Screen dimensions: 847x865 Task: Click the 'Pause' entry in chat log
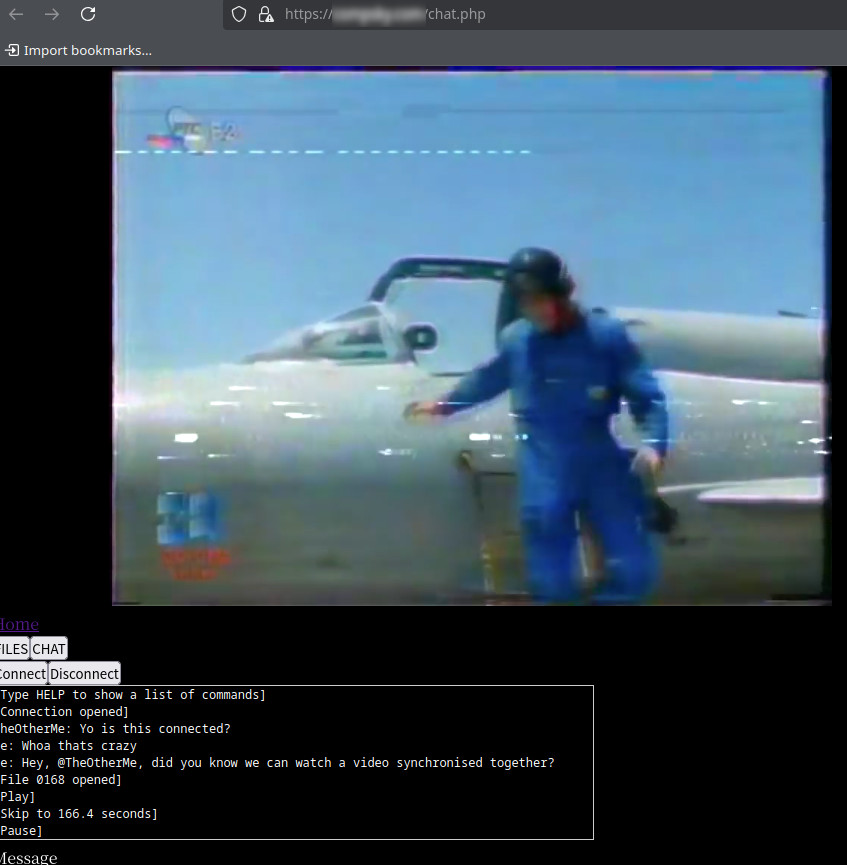pyautogui.click(x=21, y=831)
